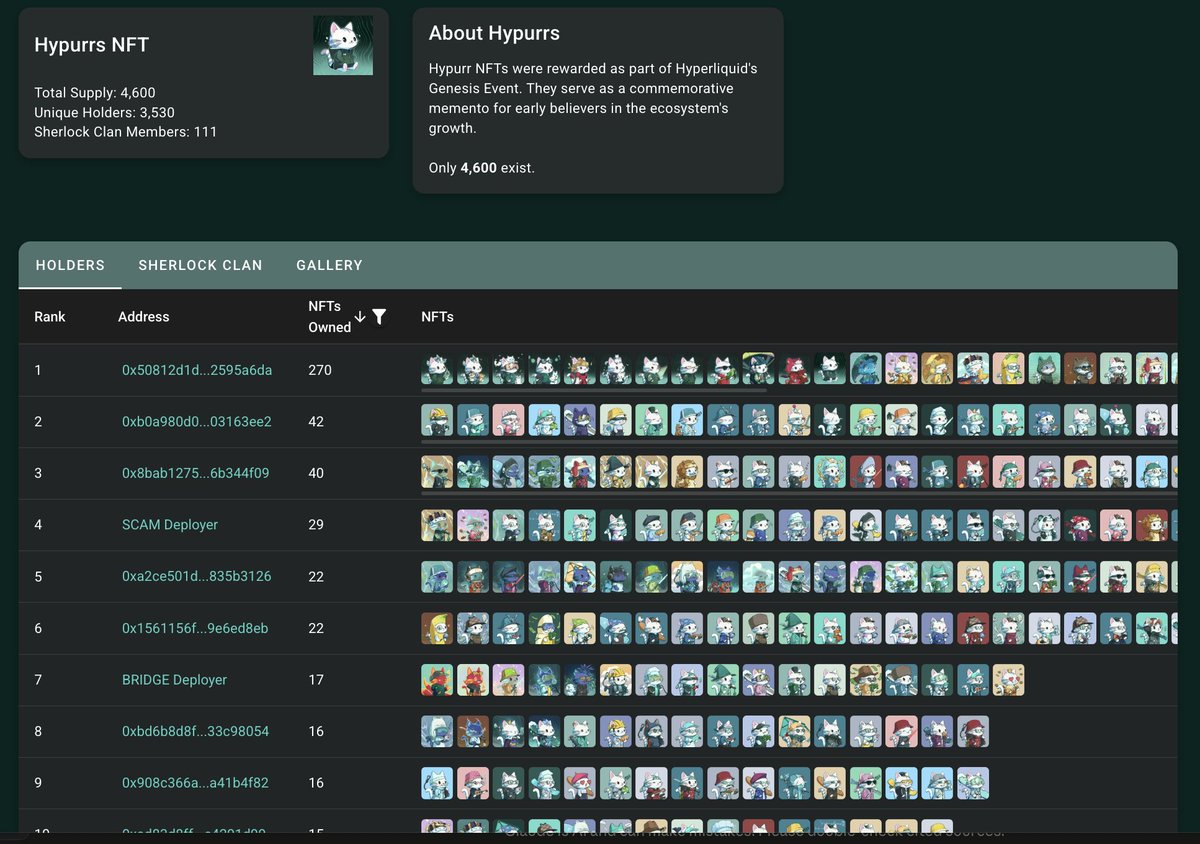Viewport: 1200px width, 844px height.
Task: Click the Hypurrs NFT title
Action: click(x=92, y=45)
